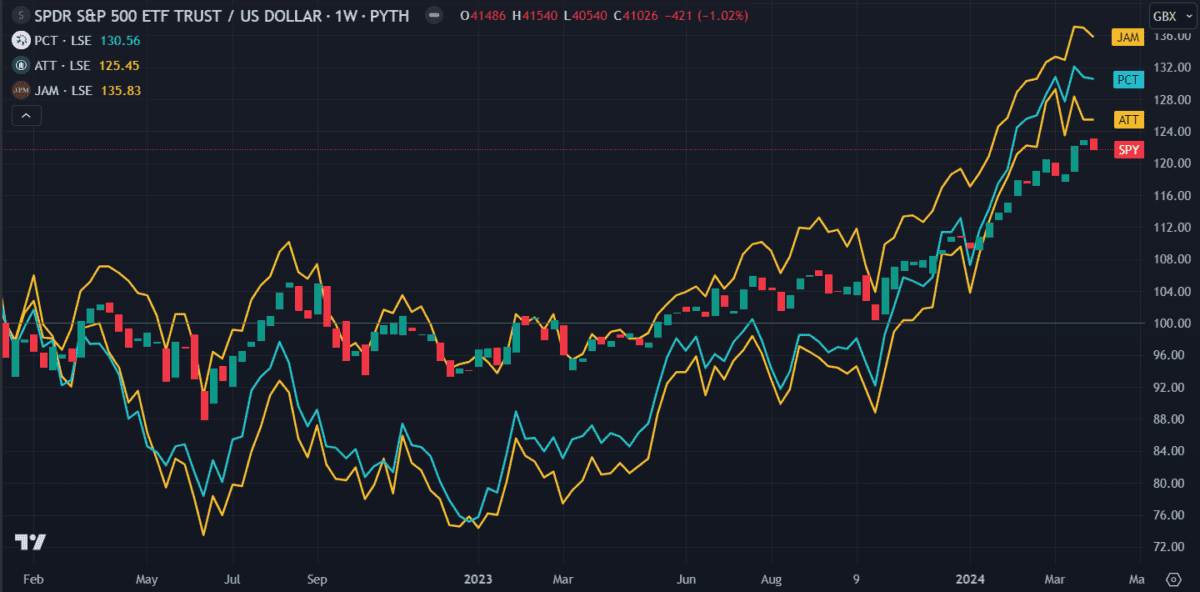Screen dimensions: 1200x592
Task: Click the JAM symbol logo icon
Action: pyautogui.click(x=20, y=91)
